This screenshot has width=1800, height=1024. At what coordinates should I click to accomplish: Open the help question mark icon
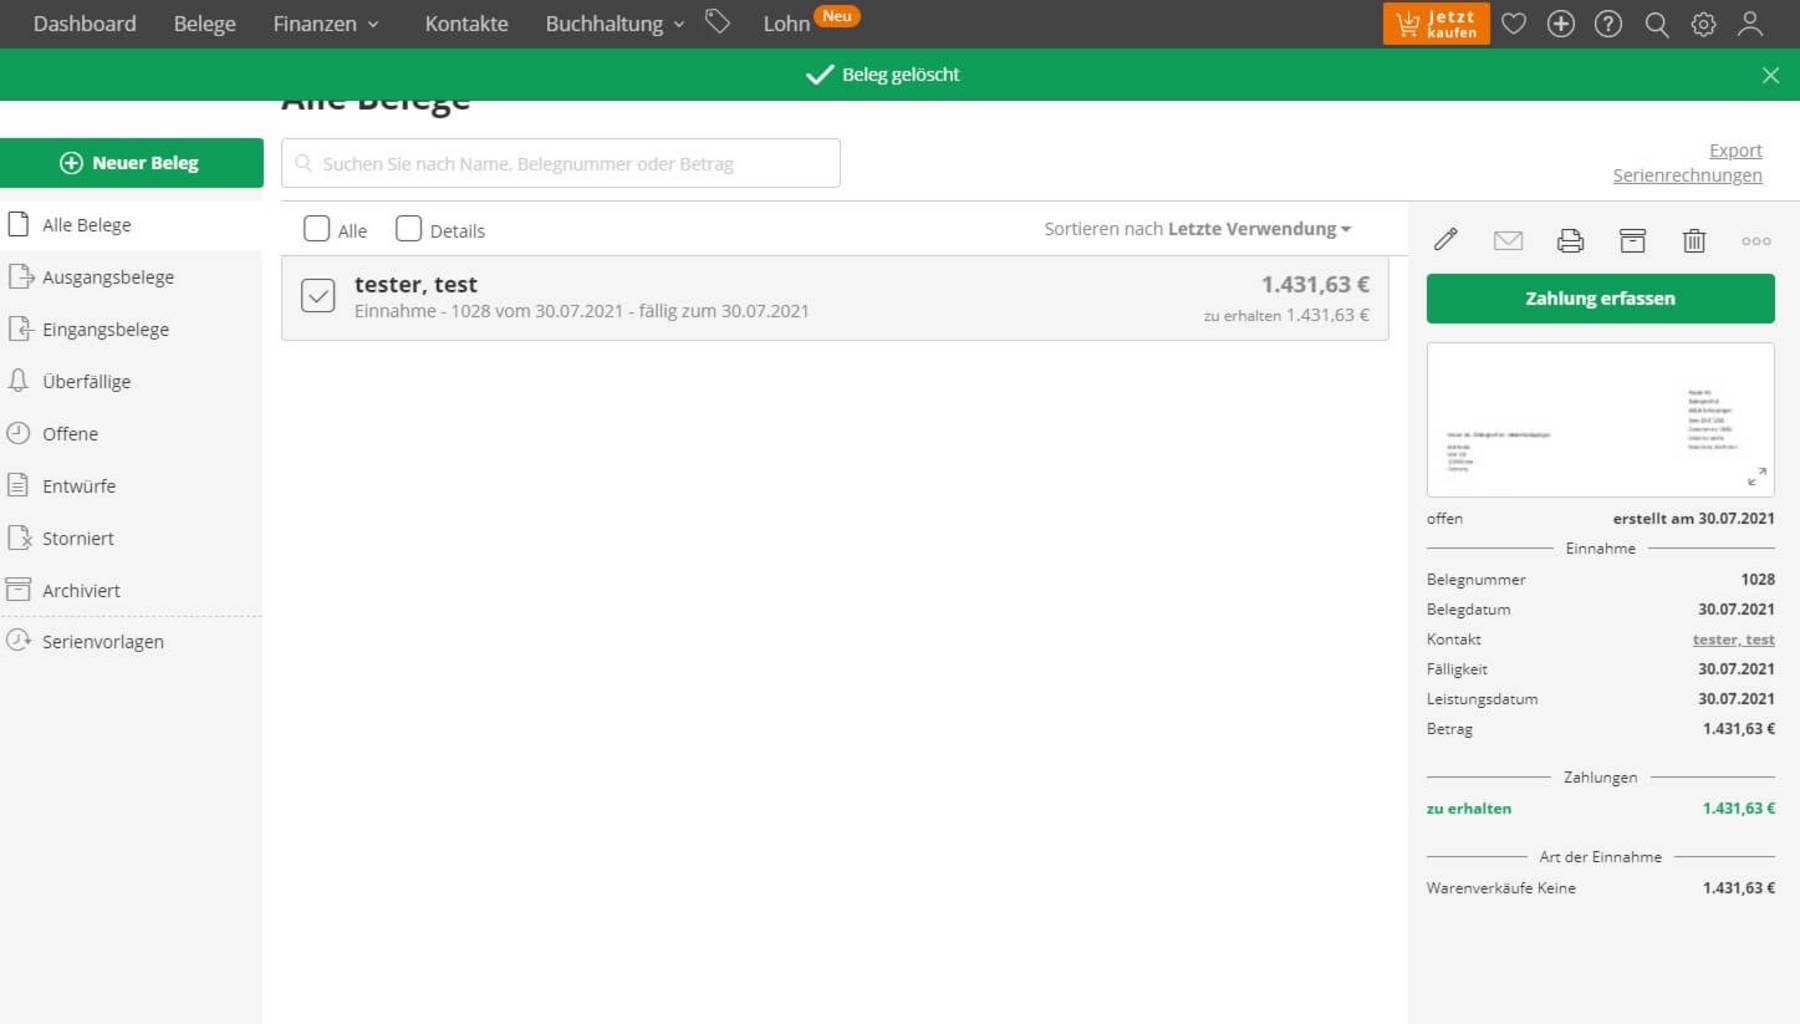point(1608,24)
